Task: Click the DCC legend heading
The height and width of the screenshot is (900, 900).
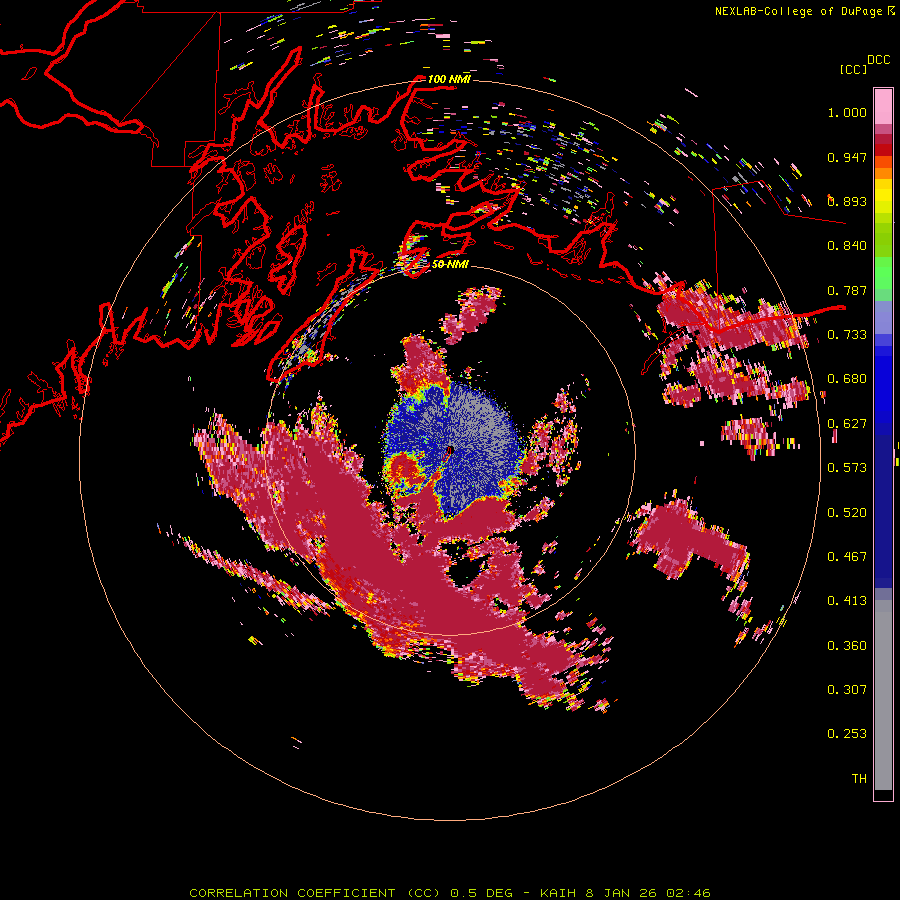Action: point(878,60)
